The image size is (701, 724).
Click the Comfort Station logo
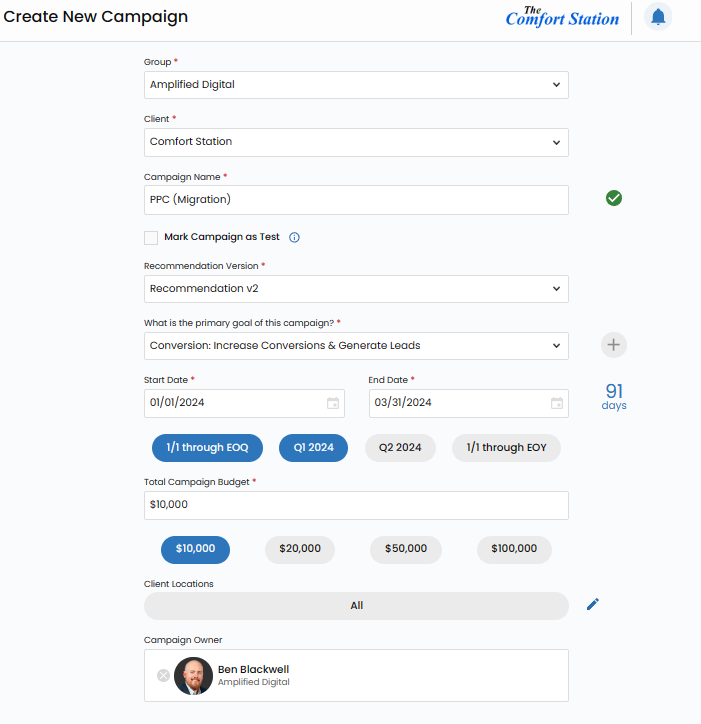coord(562,17)
